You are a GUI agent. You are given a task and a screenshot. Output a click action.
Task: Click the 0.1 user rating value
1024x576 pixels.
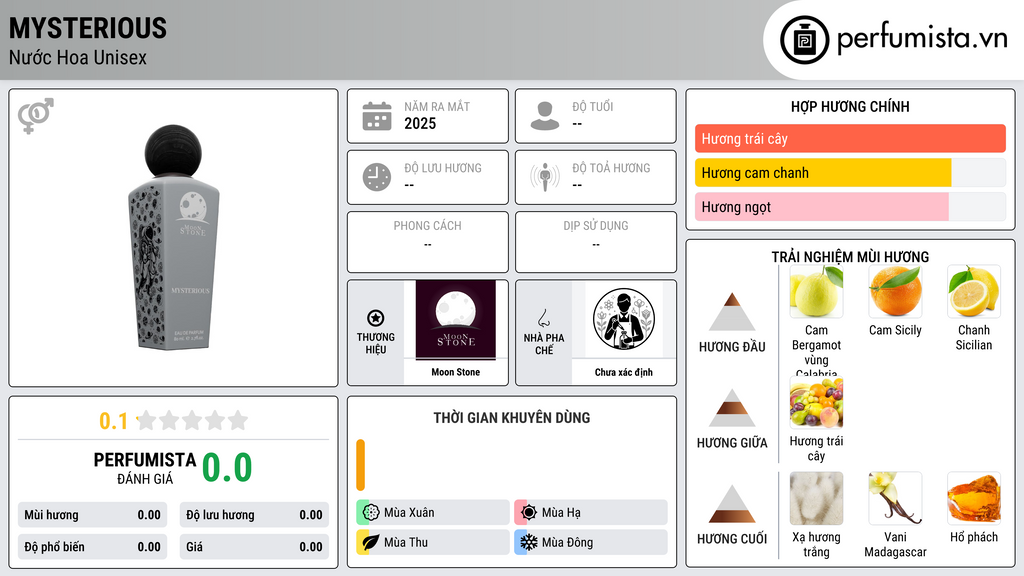[x=113, y=421]
